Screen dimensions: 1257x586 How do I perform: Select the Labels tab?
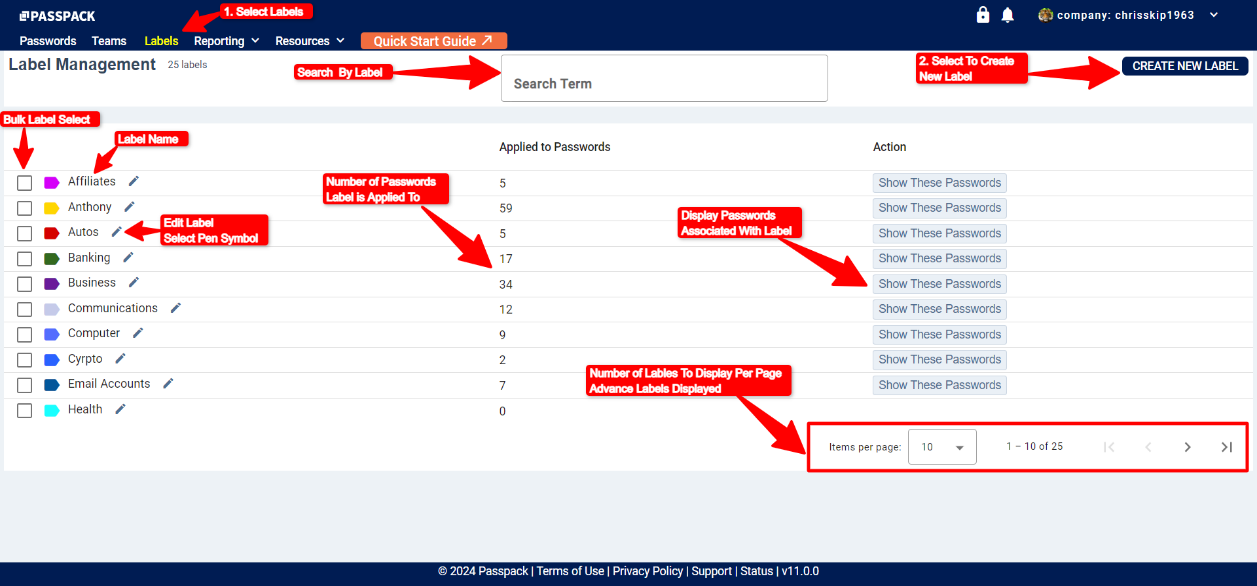click(x=161, y=41)
